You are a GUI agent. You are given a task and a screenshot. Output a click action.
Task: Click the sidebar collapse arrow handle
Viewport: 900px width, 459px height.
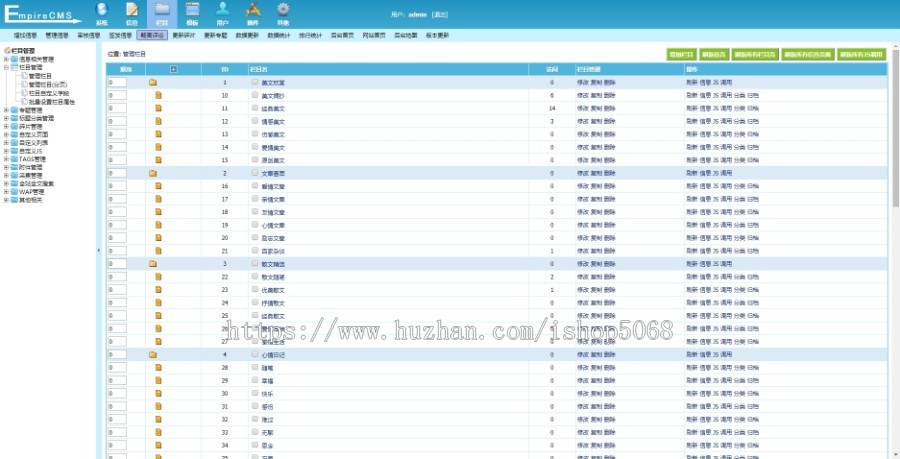[x=98, y=250]
